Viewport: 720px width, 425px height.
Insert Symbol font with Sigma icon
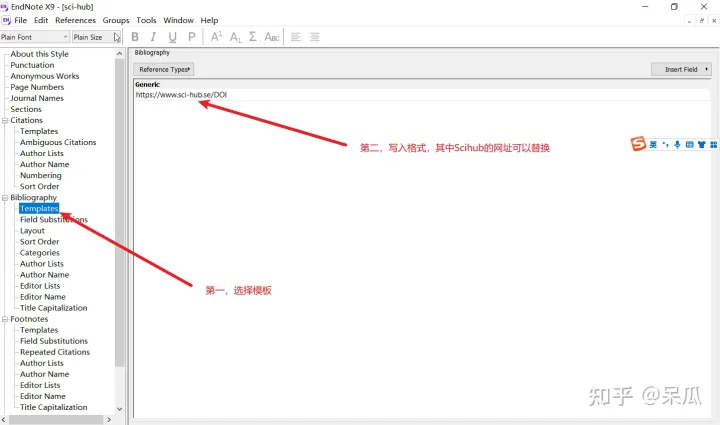click(253, 37)
